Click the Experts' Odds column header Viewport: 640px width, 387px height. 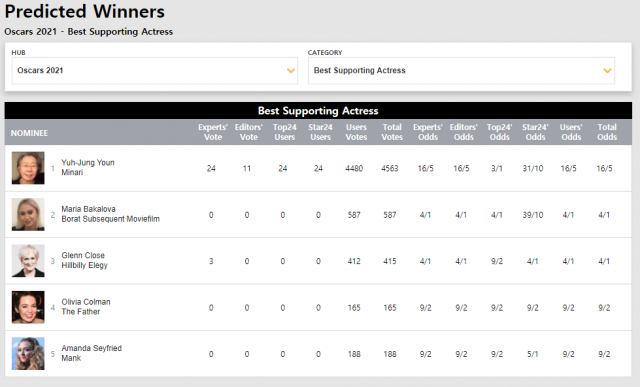tap(428, 132)
